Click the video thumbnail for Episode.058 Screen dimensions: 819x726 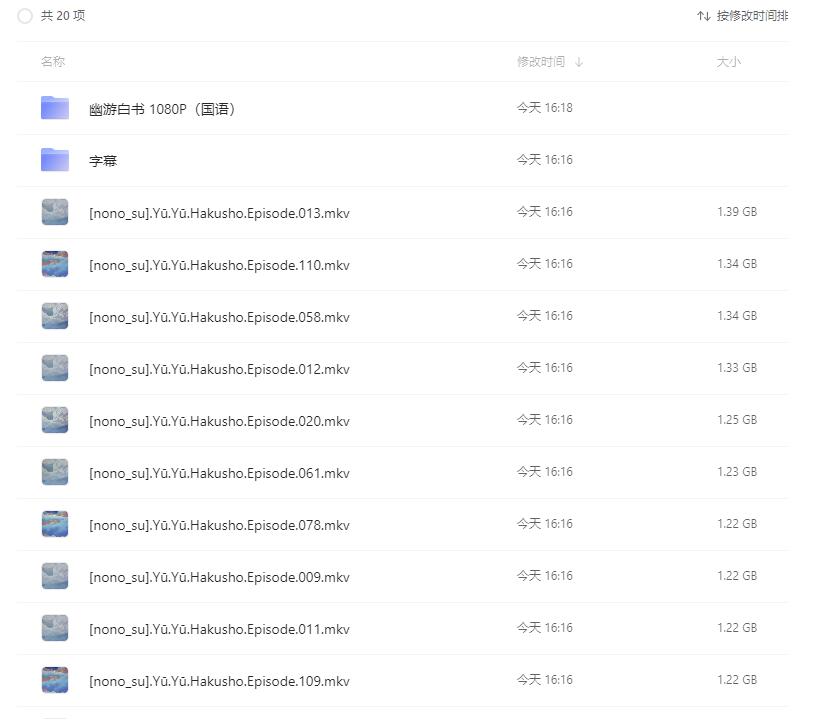[x=54, y=316]
